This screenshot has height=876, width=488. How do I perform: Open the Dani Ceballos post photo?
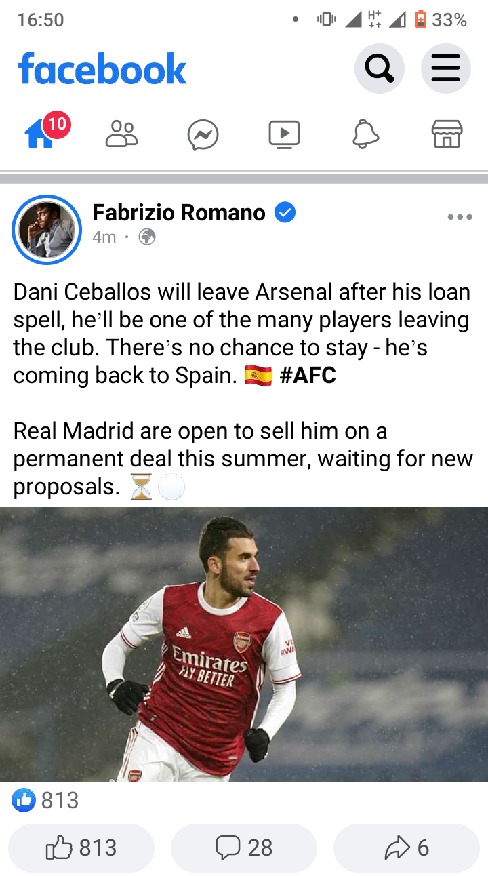[244, 644]
